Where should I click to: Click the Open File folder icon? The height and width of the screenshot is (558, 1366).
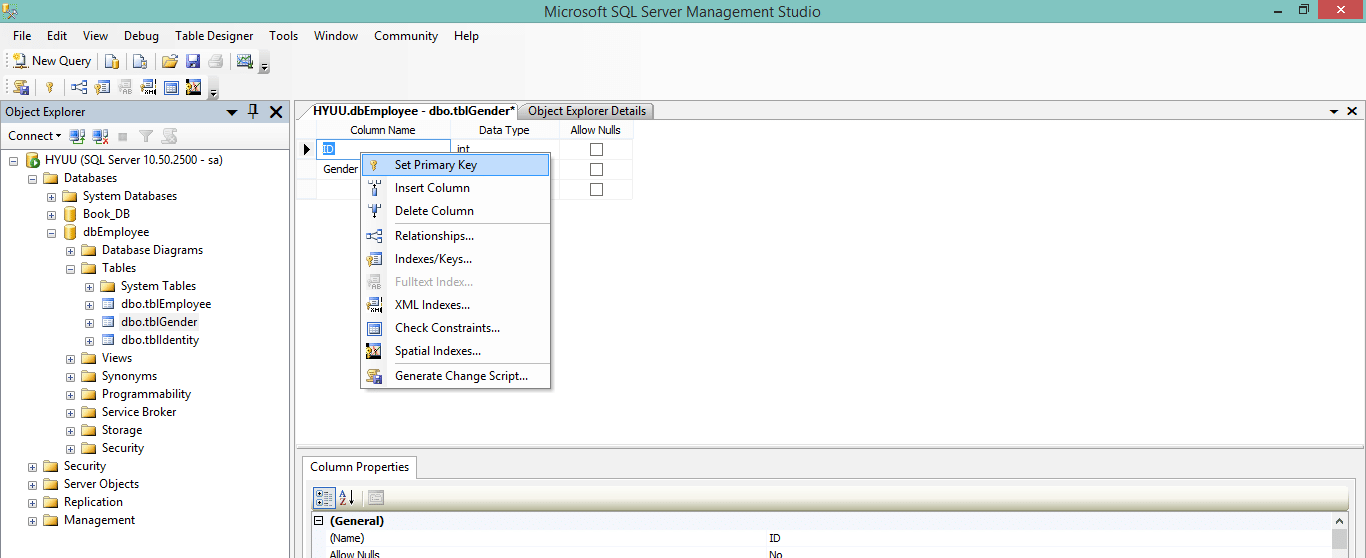(170, 61)
